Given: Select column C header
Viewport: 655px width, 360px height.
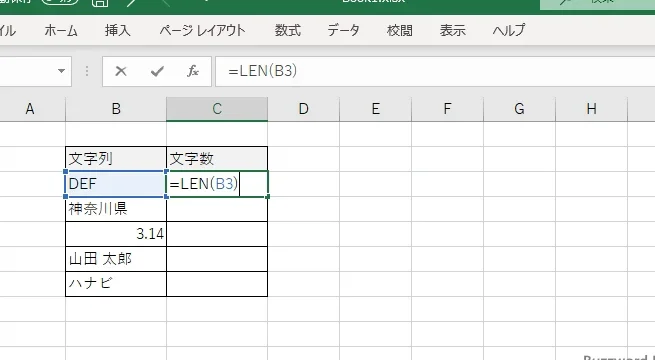Looking at the screenshot, I should click(x=217, y=109).
